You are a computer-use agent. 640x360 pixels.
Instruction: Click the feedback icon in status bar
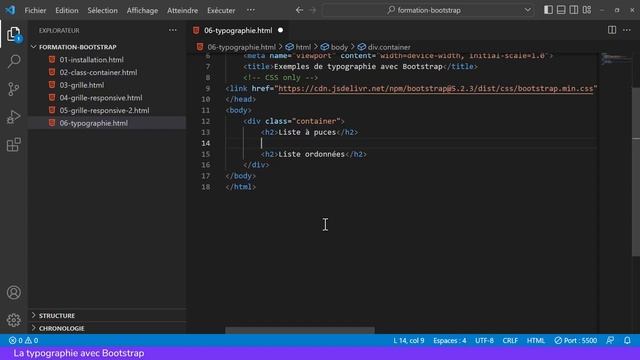tap(610, 340)
